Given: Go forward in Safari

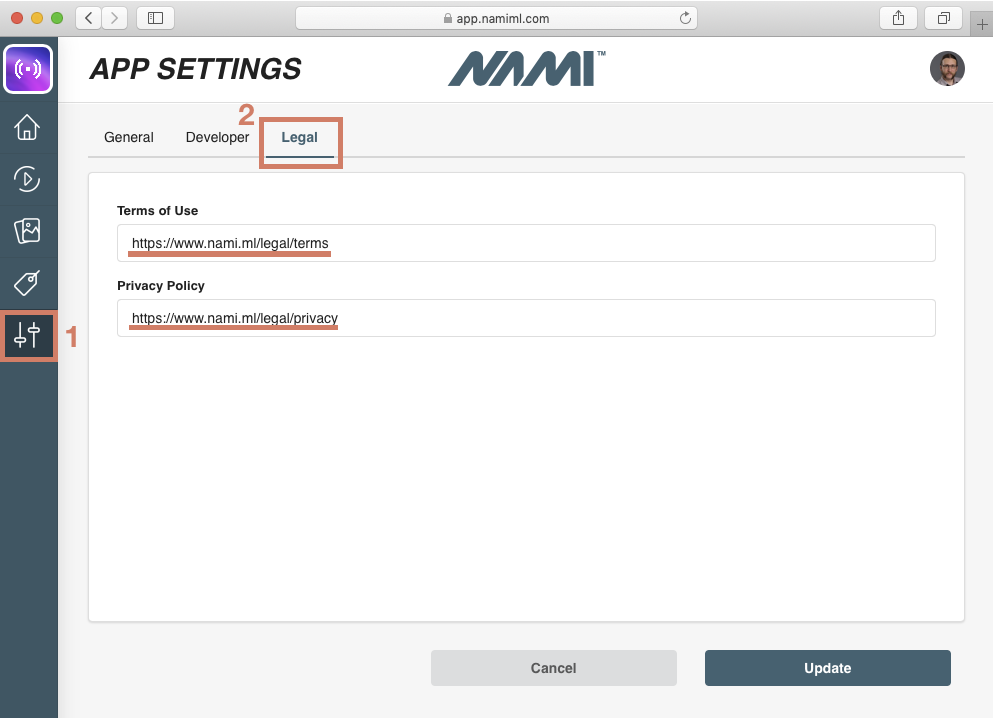Looking at the screenshot, I should (x=115, y=18).
